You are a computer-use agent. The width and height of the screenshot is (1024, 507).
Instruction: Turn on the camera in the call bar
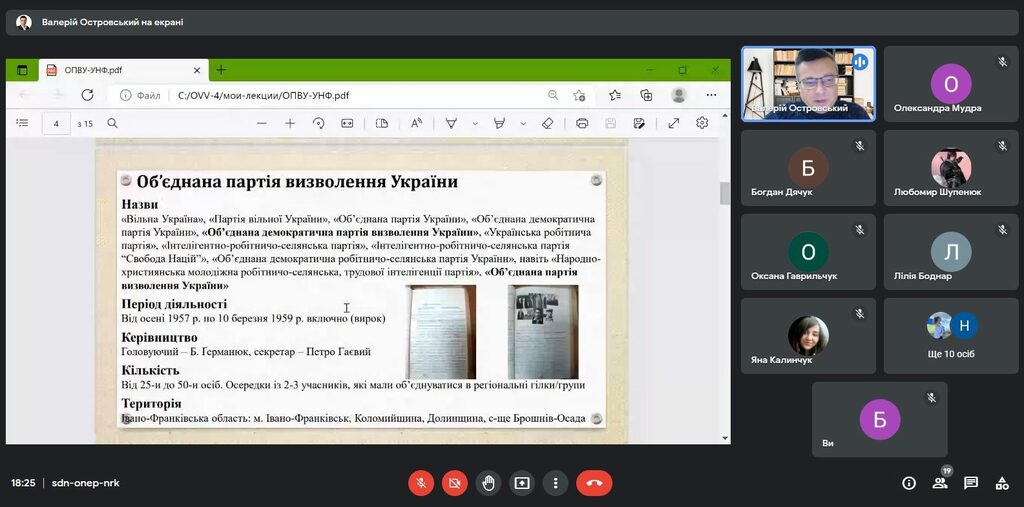[454, 483]
